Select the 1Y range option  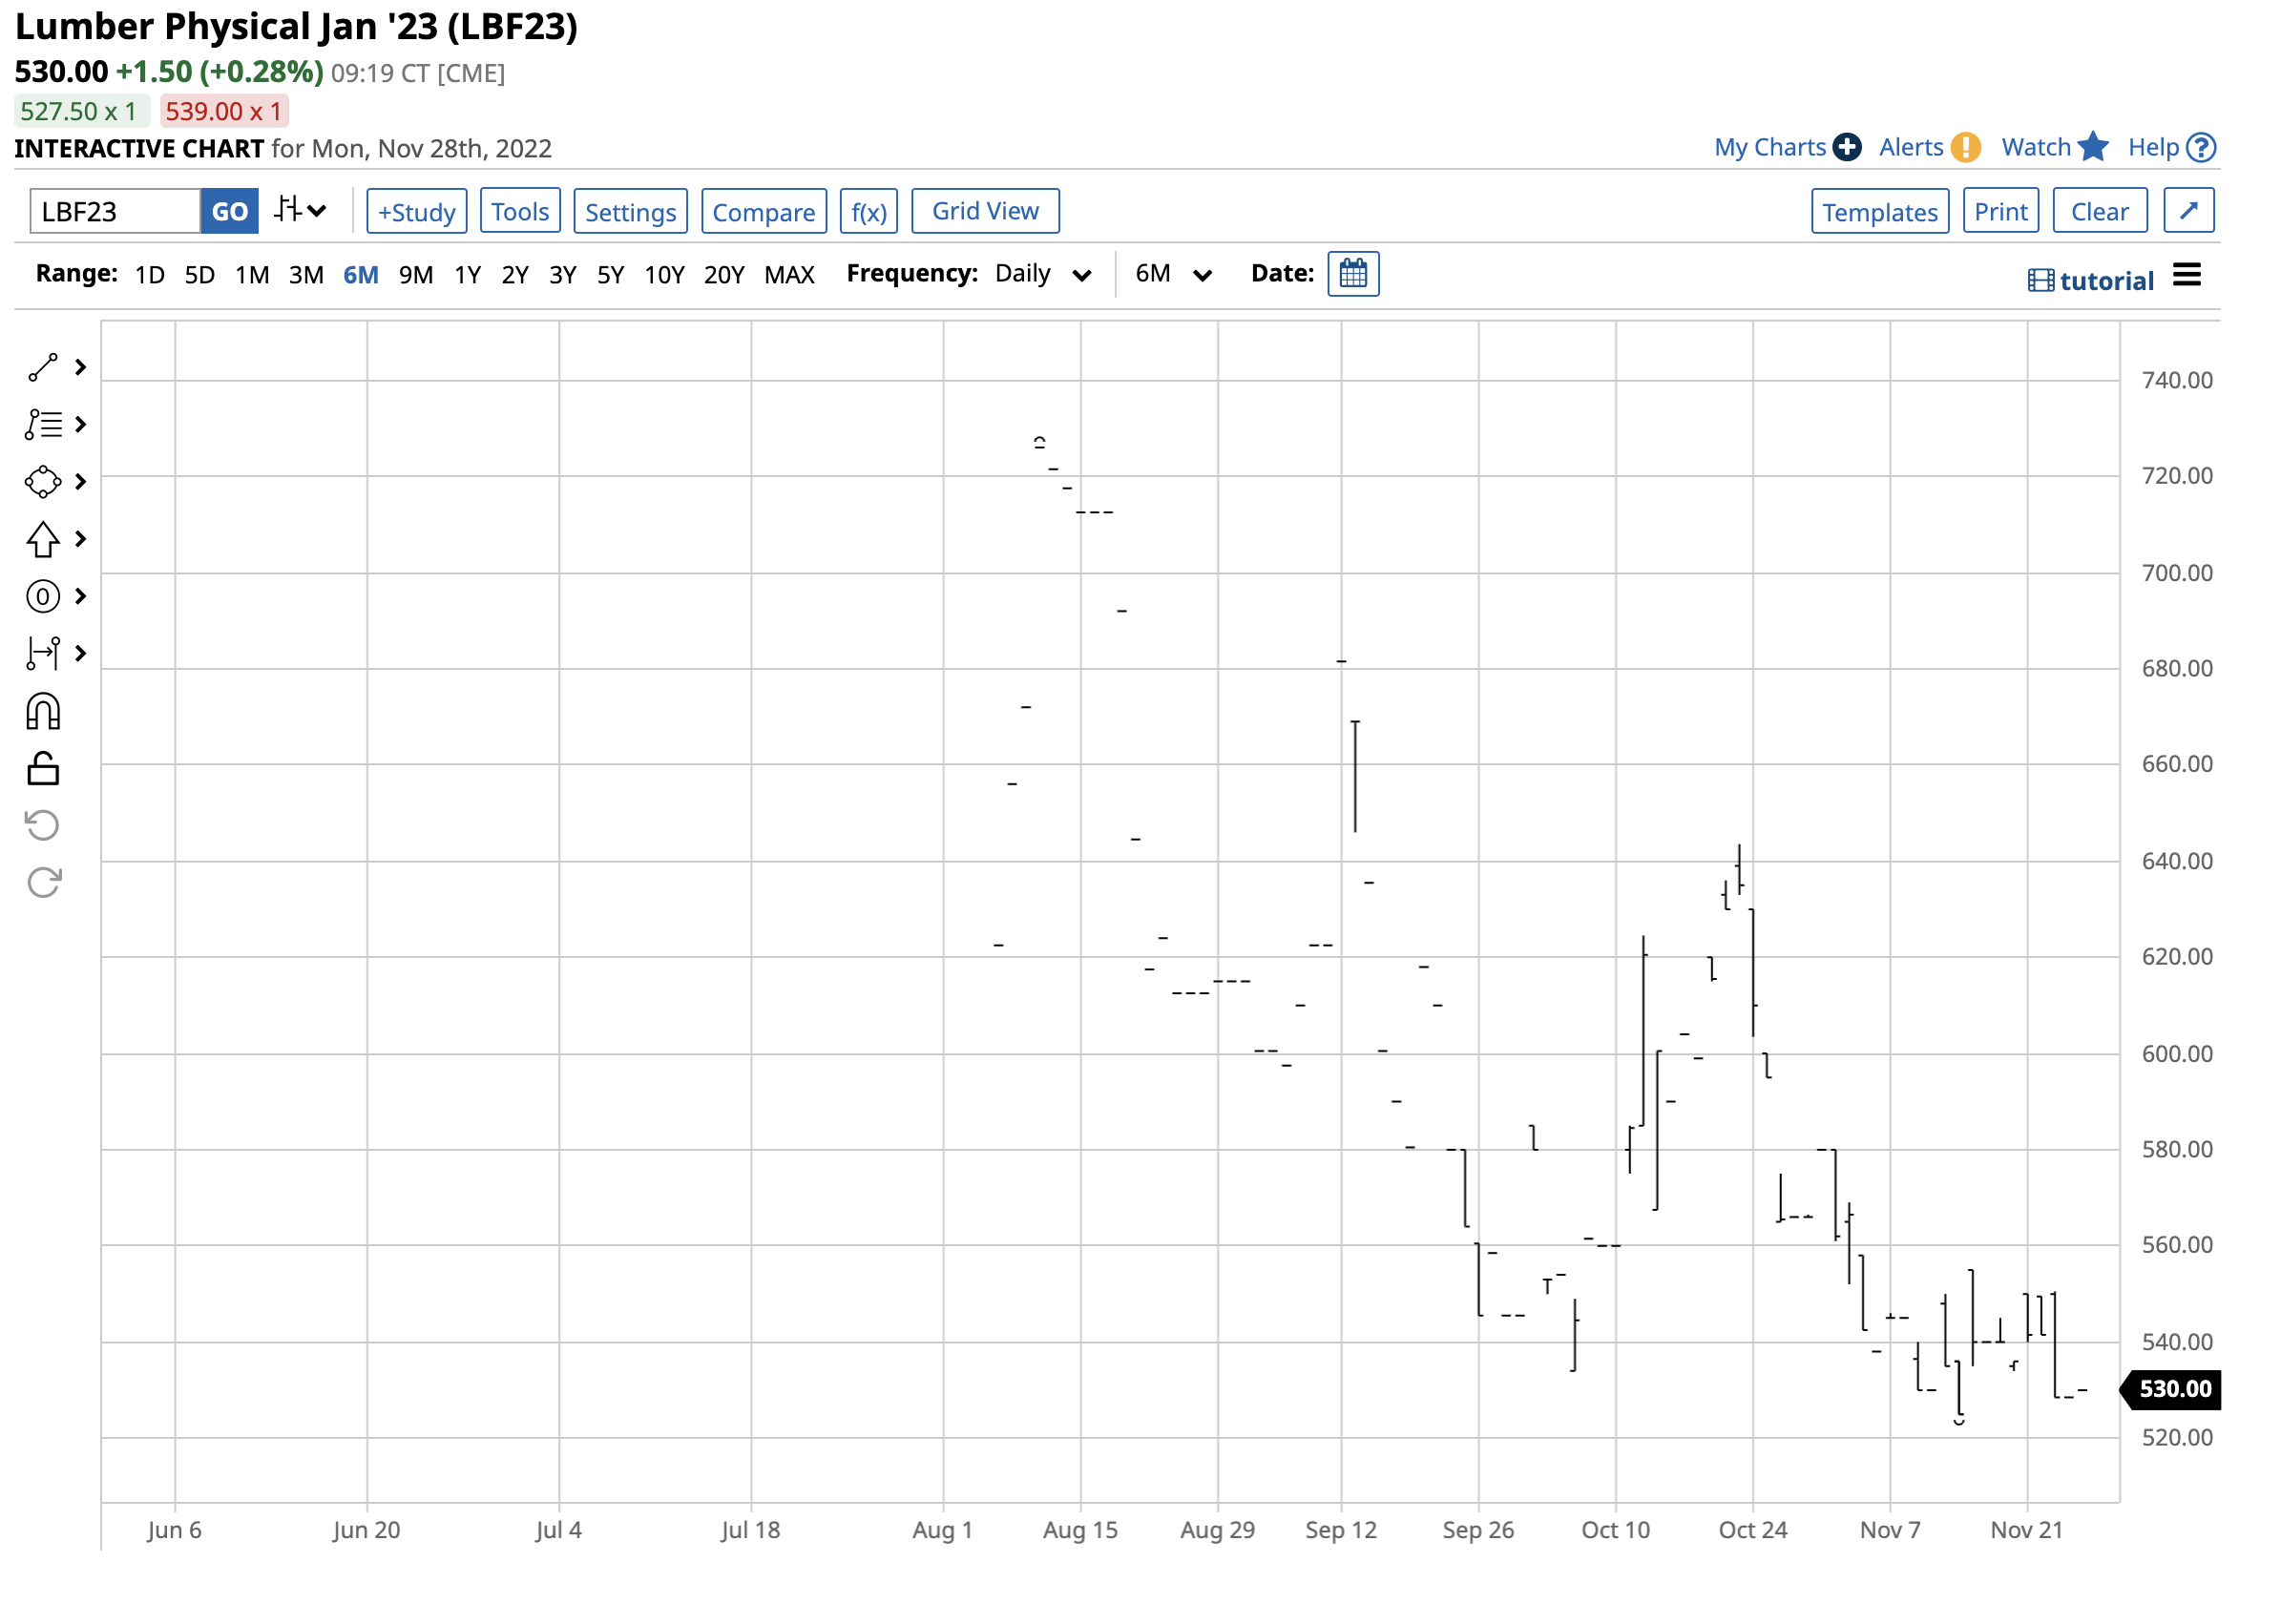point(467,275)
